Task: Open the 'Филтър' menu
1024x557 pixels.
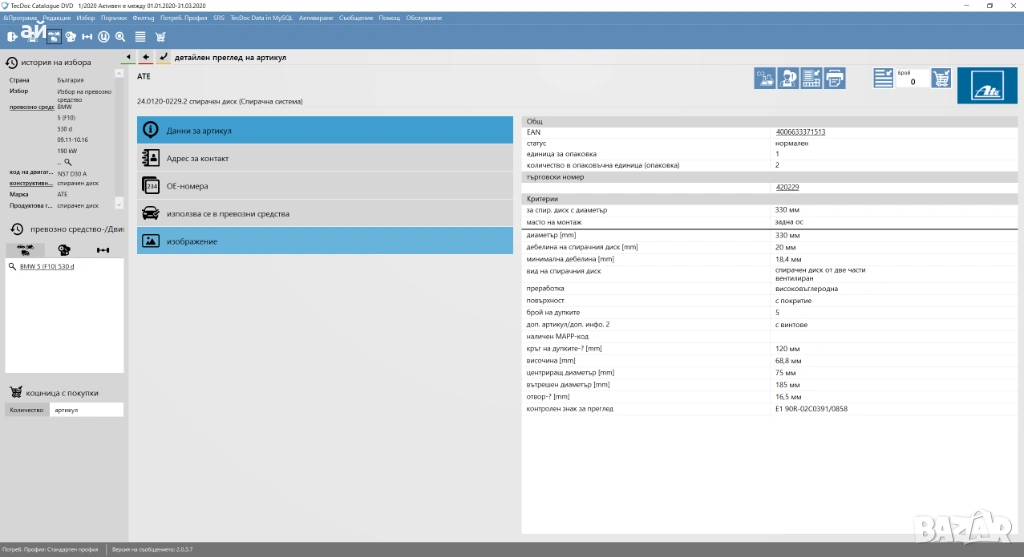Action: pos(143,18)
